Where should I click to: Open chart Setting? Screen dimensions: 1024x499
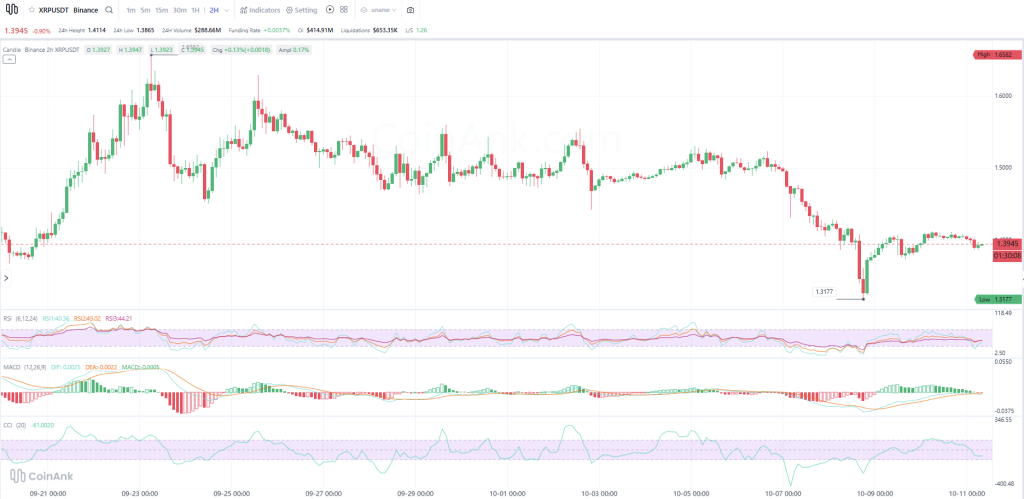coord(301,10)
